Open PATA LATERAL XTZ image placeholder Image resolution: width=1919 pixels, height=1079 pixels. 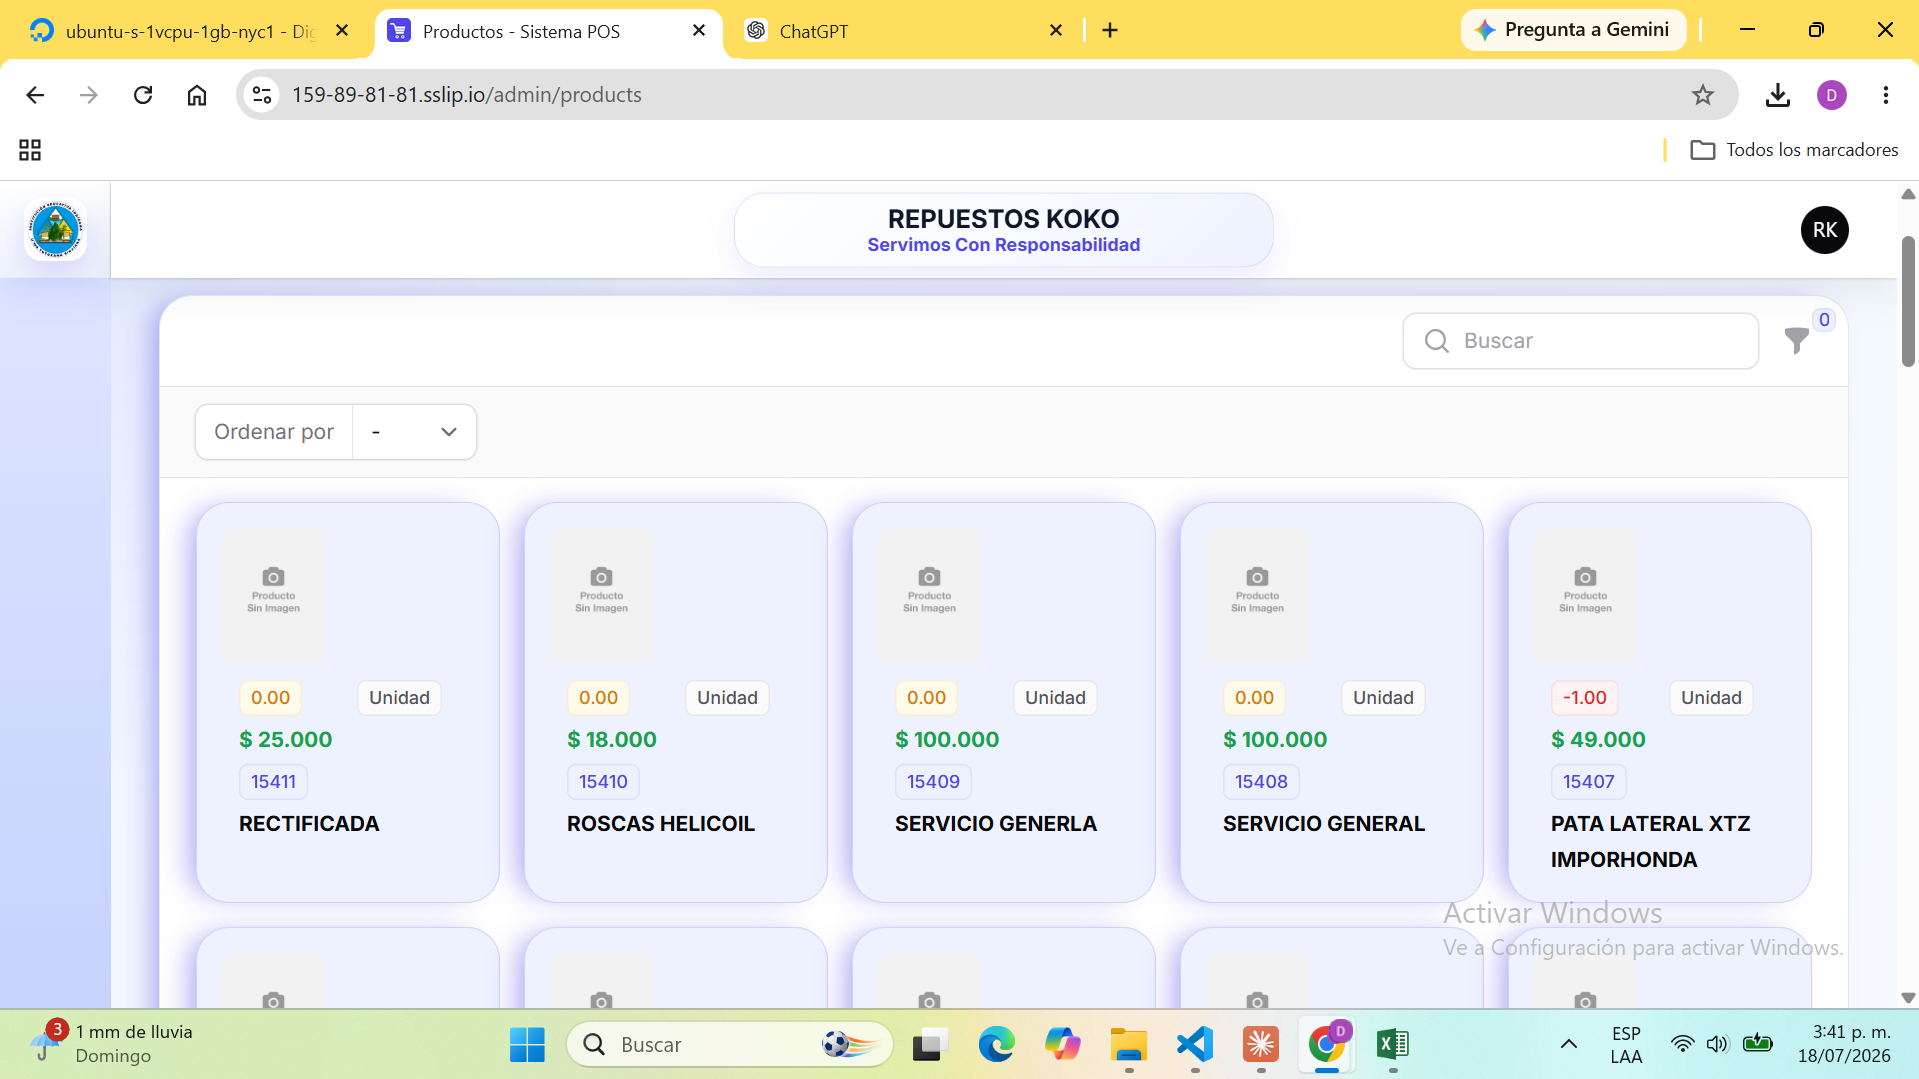1585,594
